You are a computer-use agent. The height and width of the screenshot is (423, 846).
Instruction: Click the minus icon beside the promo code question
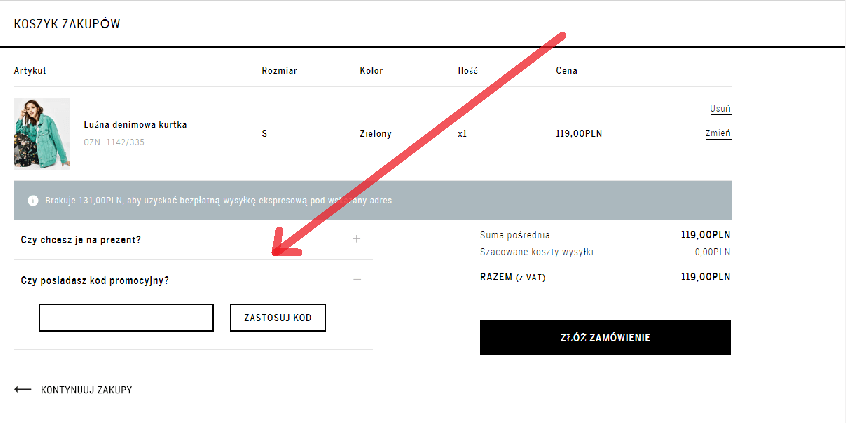[357, 280]
